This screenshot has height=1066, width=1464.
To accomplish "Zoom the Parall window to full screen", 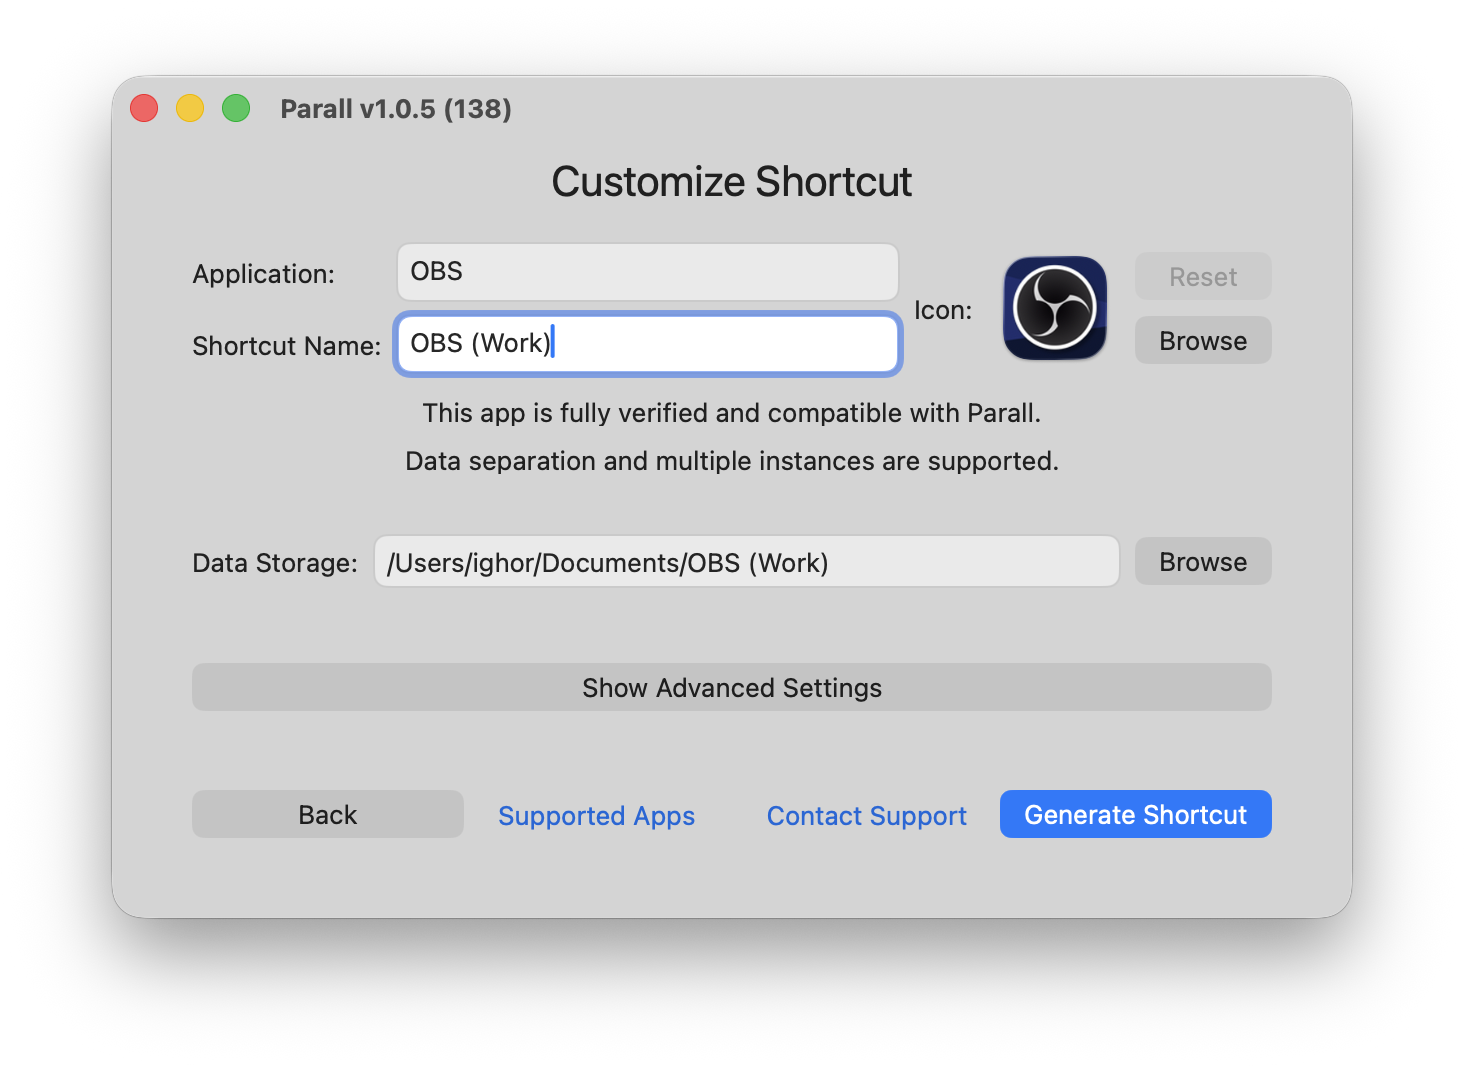I will (235, 107).
